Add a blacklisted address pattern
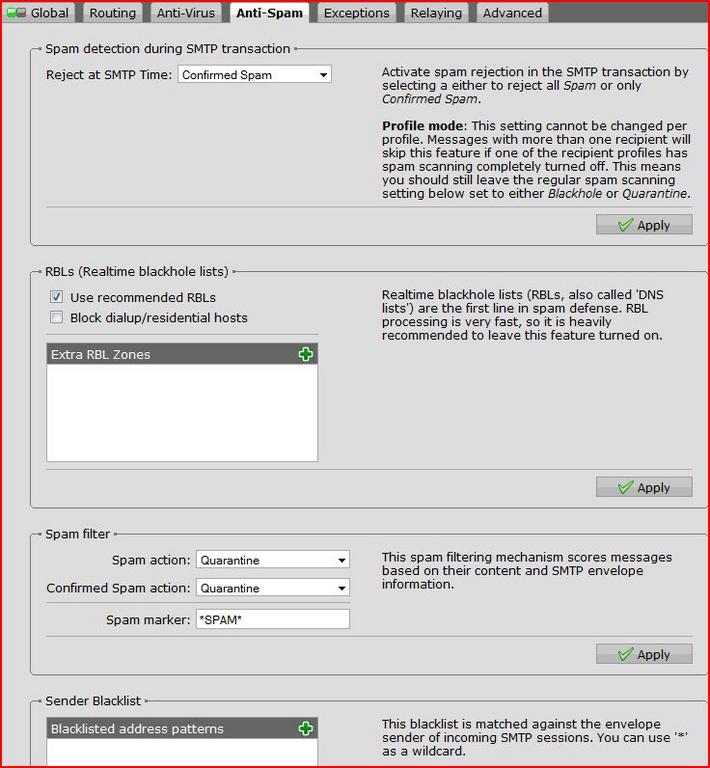The width and height of the screenshot is (710, 768). (x=306, y=728)
